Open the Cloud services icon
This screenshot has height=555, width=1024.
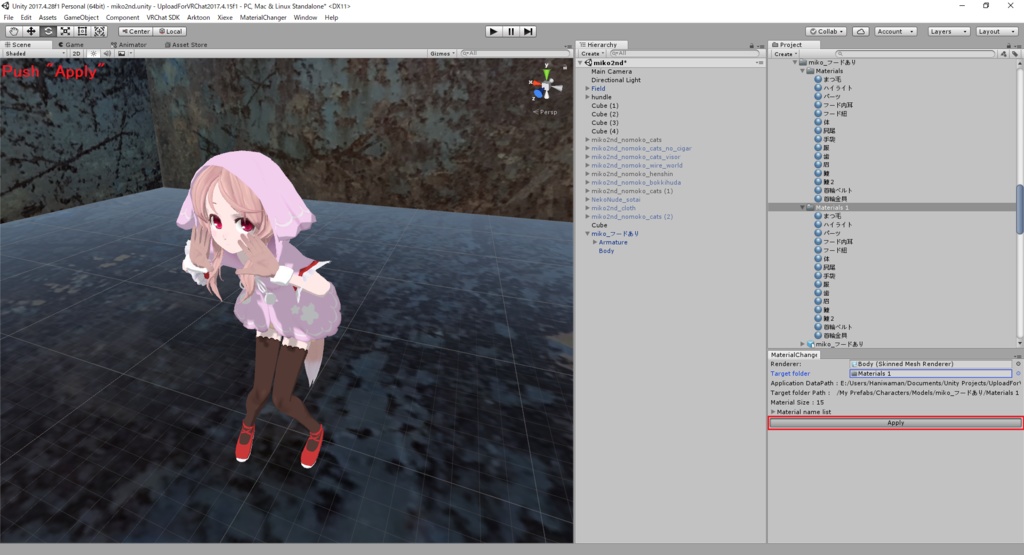(861, 31)
